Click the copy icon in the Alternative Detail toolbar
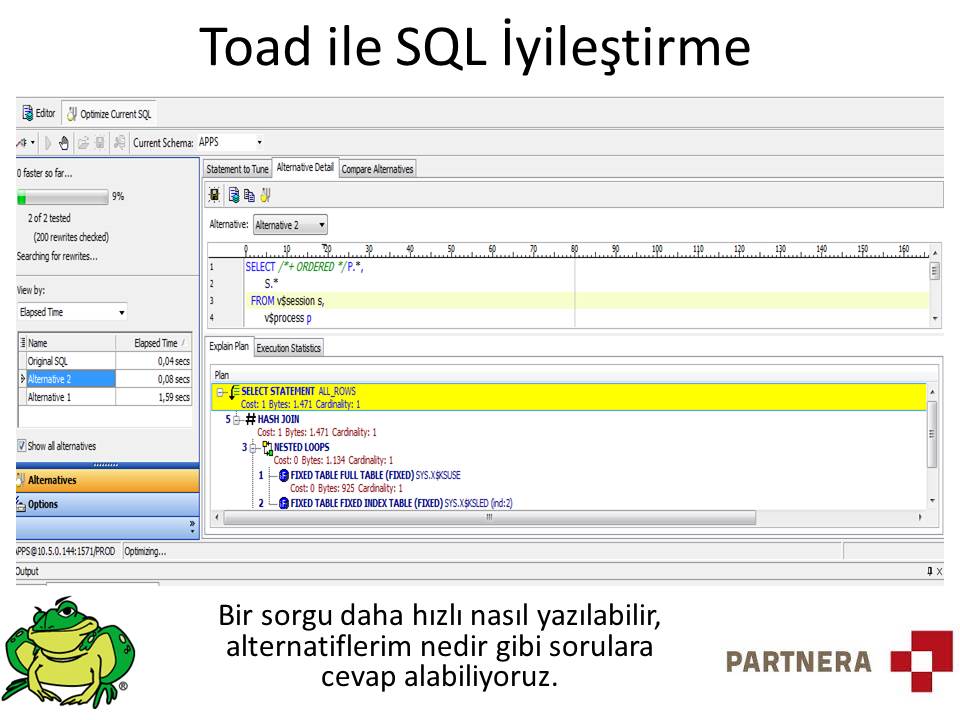This screenshot has height=720, width=960. (248, 195)
